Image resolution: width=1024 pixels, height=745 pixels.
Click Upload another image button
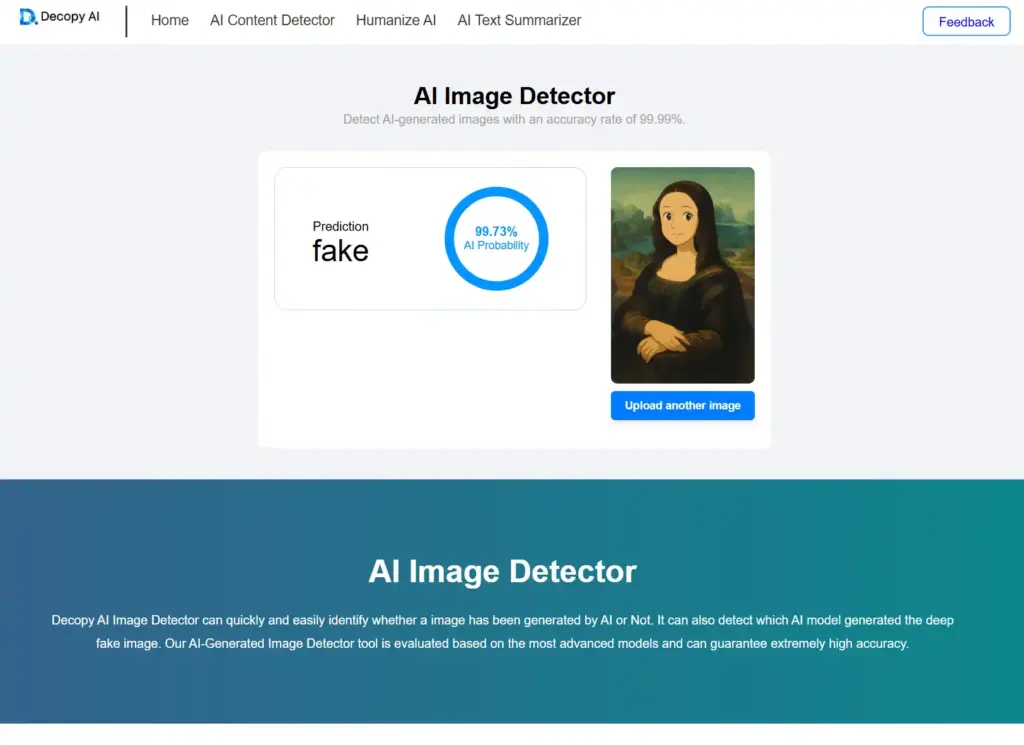[x=682, y=405]
